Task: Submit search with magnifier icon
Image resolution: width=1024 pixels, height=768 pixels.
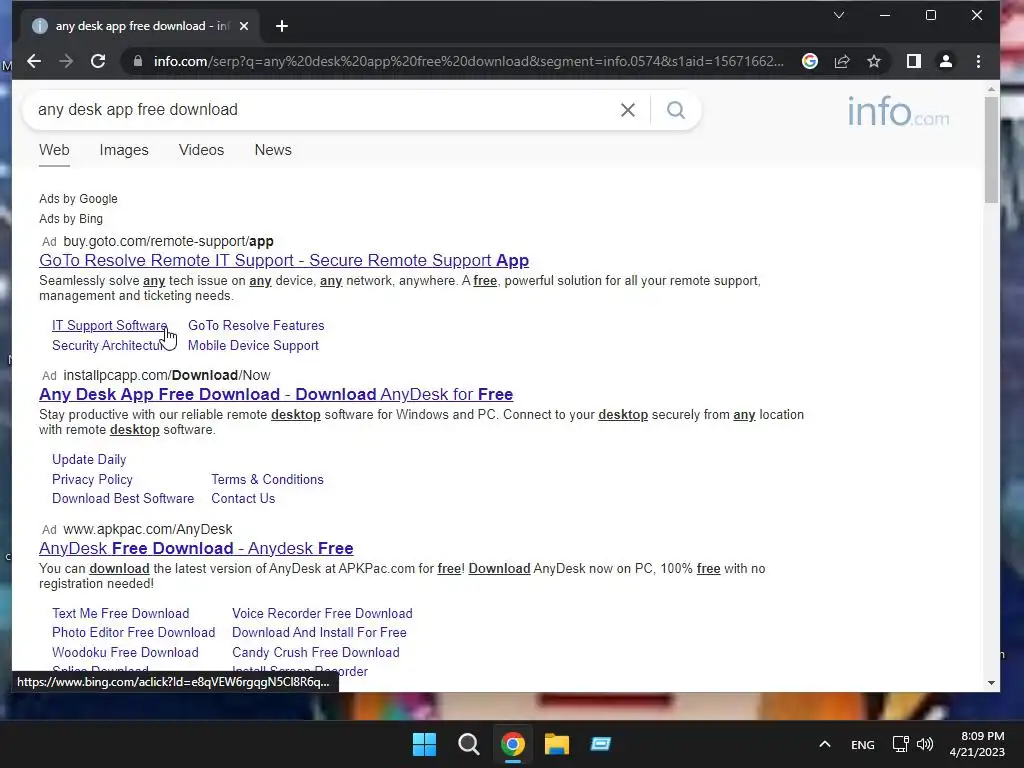Action: coord(676,110)
